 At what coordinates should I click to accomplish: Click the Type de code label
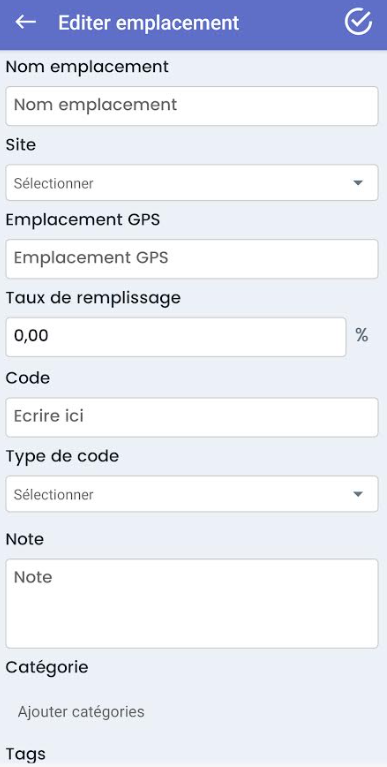point(62,456)
